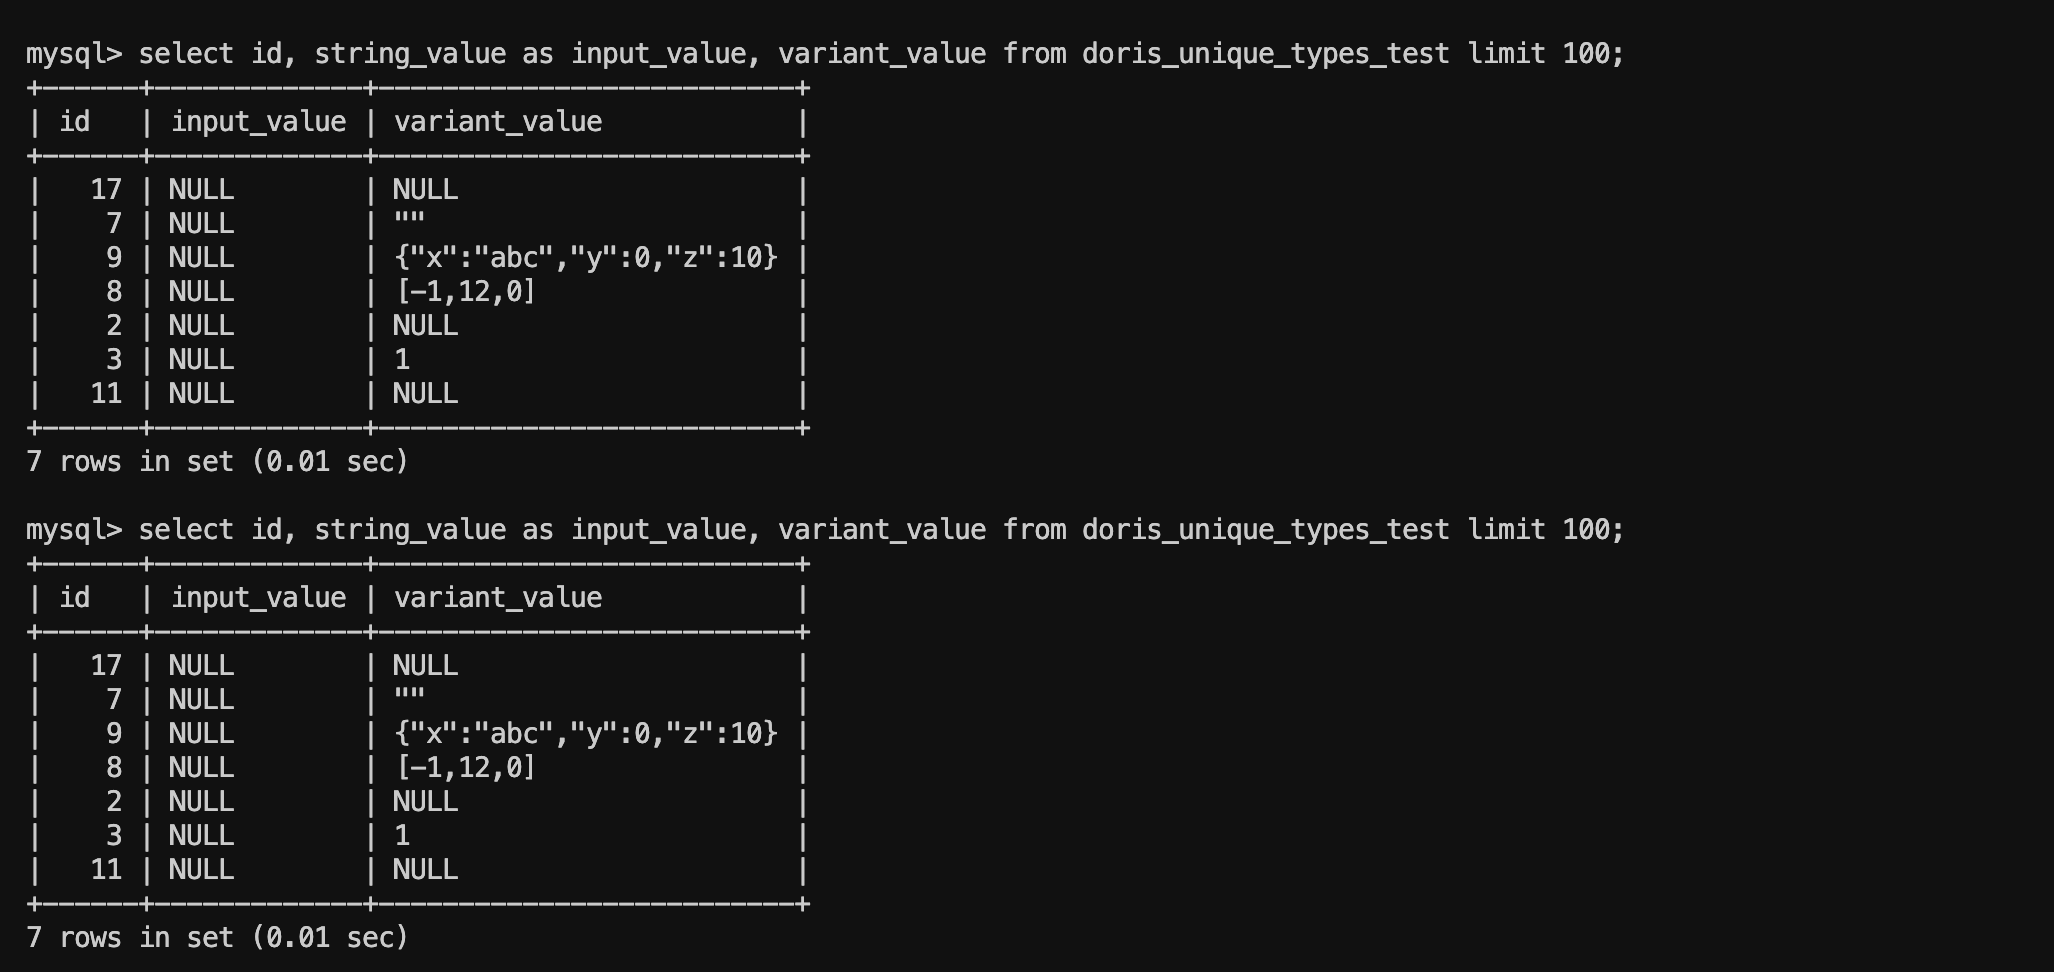Click variant_value 1 in the second table
Image resolution: width=2054 pixels, height=972 pixels.
402,835
